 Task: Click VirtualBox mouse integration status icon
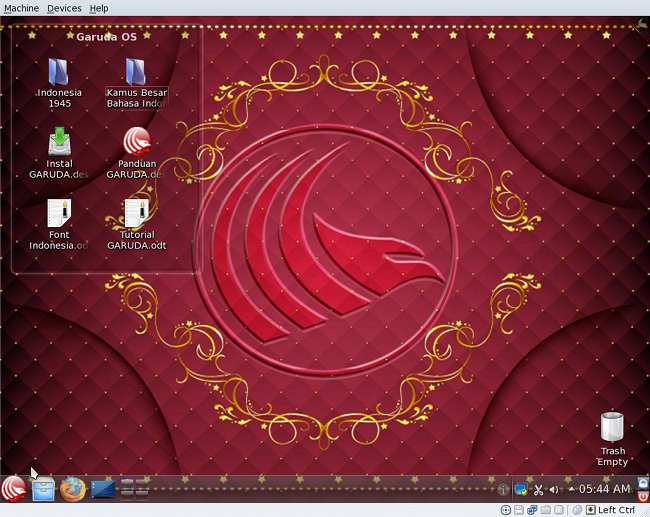point(577,510)
